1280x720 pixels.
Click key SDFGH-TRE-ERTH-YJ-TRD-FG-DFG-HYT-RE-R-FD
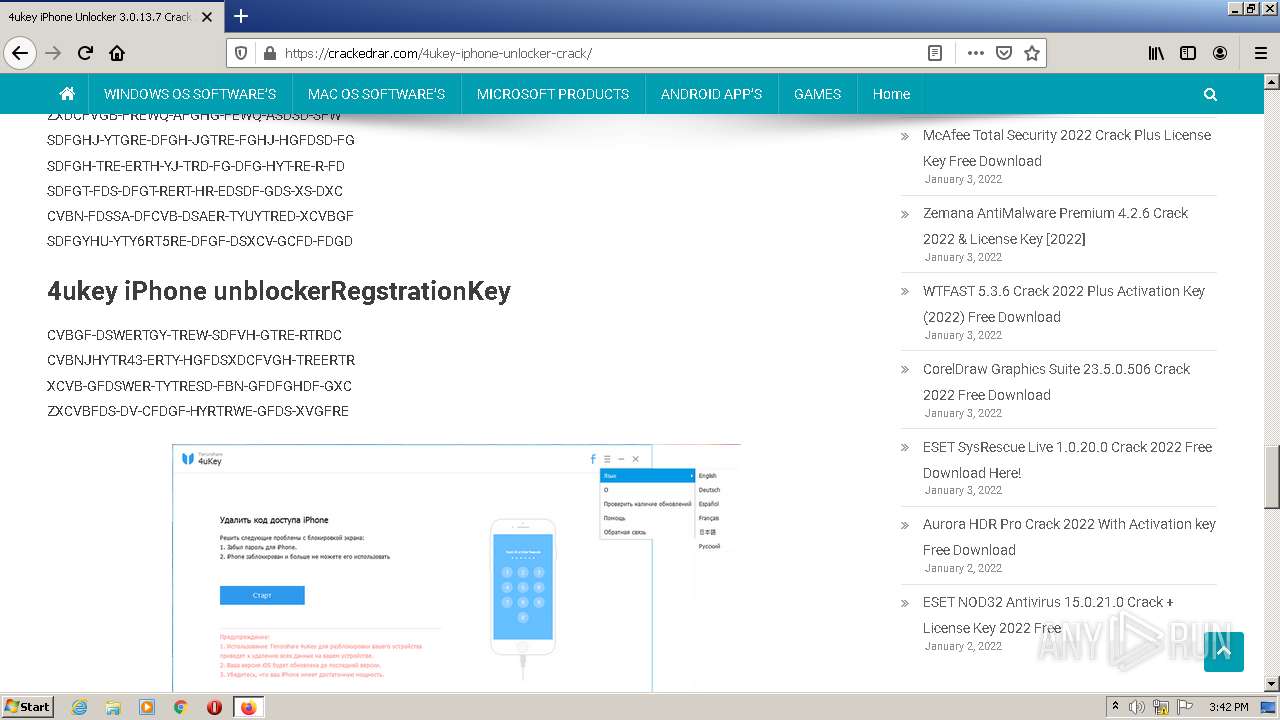pos(196,166)
